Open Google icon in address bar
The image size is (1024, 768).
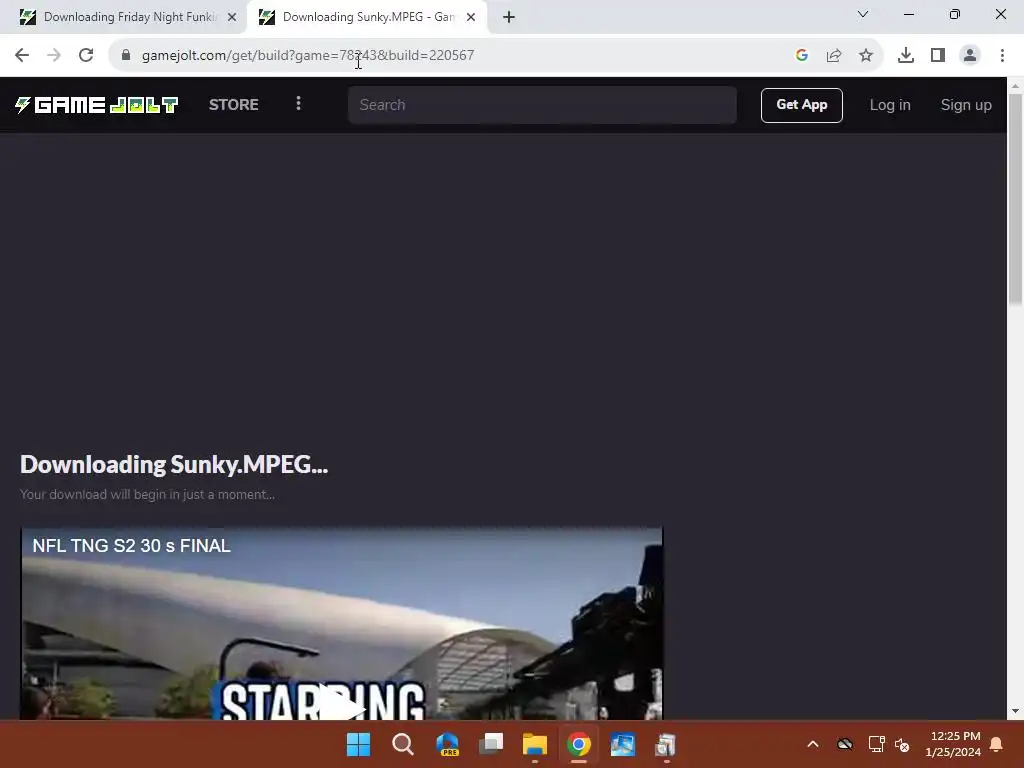(802, 56)
